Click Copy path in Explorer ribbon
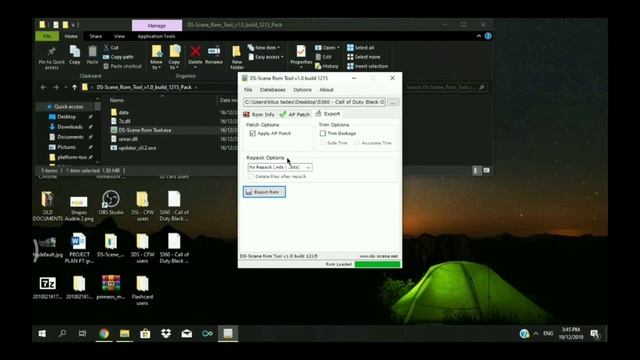The height and width of the screenshot is (360, 640). pos(118,57)
